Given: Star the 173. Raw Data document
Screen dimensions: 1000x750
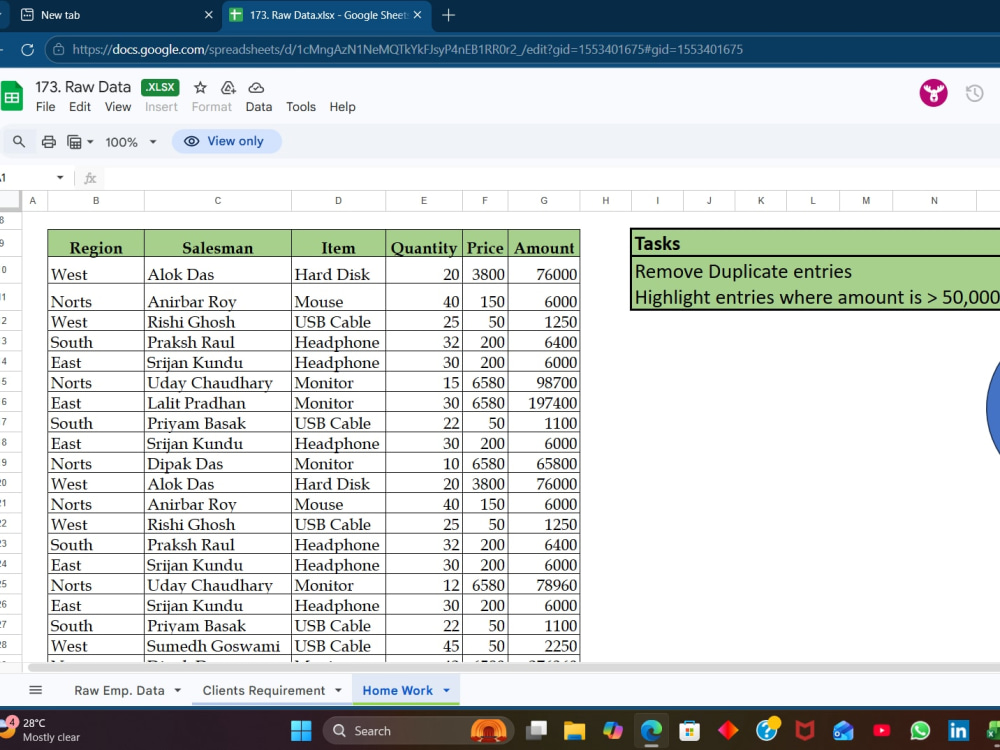Looking at the screenshot, I should [200, 87].
